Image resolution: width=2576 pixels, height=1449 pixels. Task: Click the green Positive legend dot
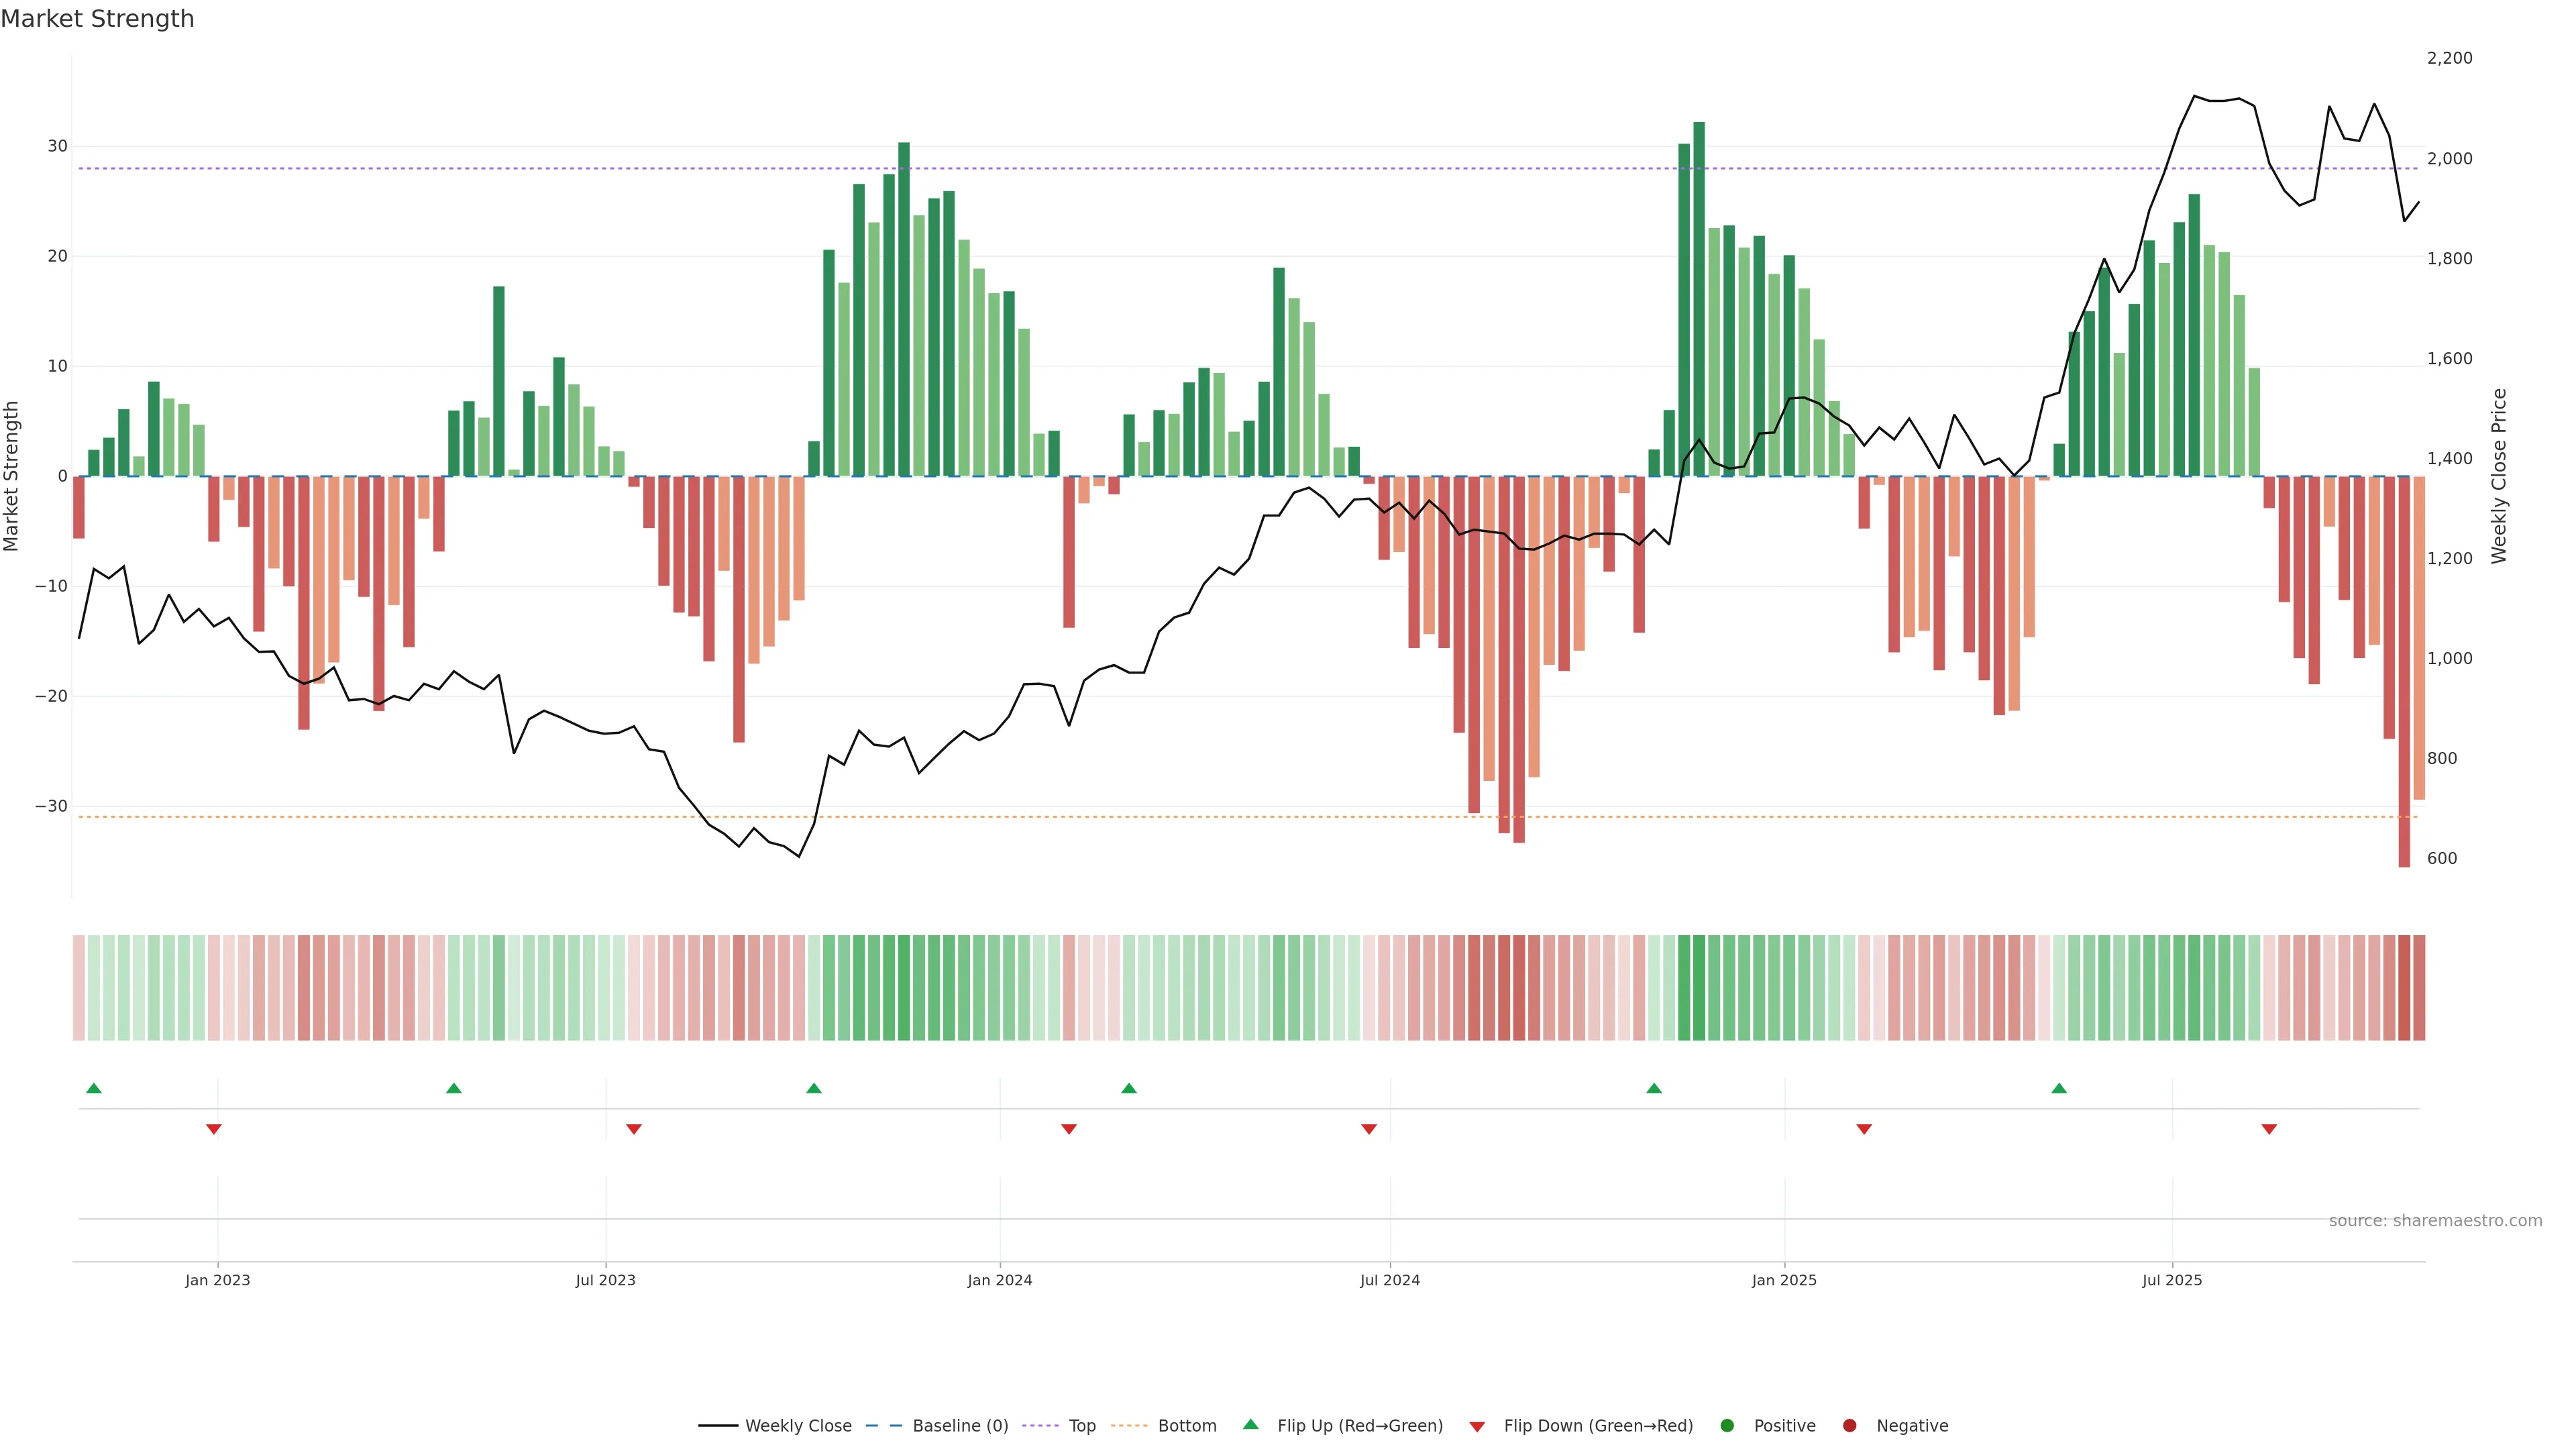point(1727,1425)
